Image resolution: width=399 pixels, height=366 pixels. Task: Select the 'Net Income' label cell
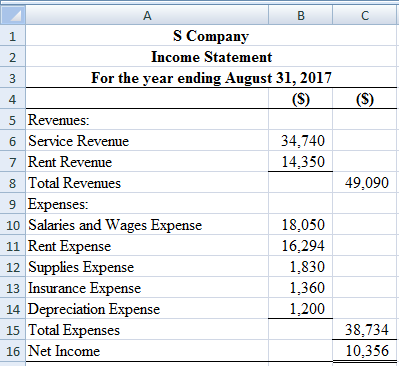click(x=147, y=351)
